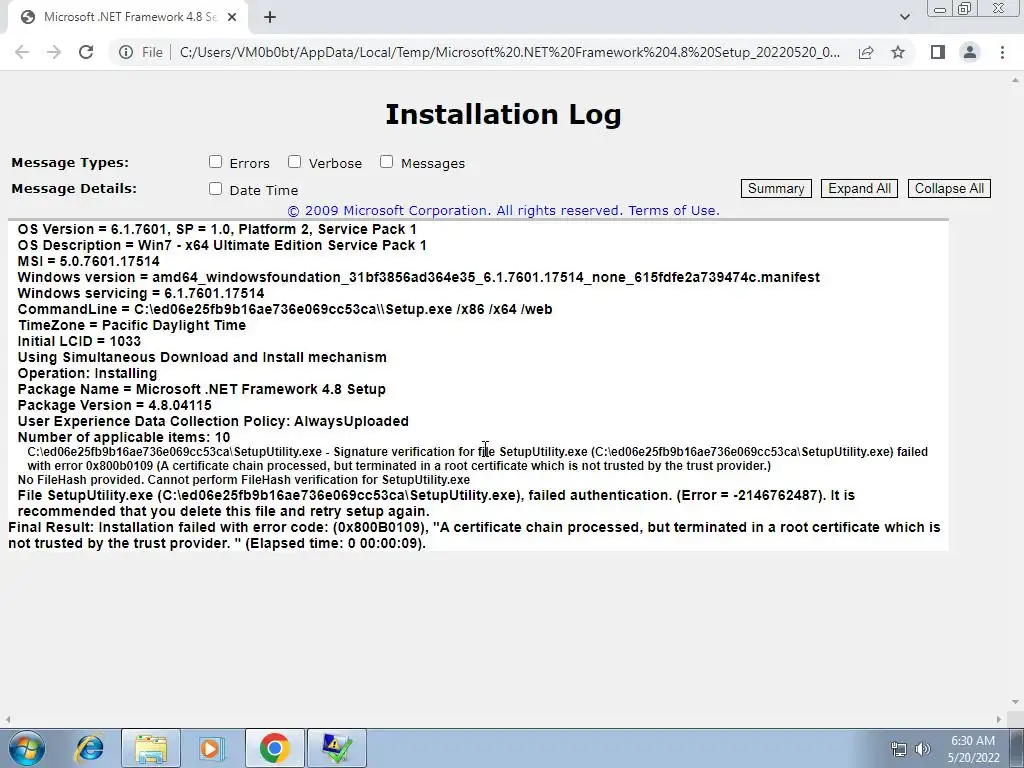Open the Windows Start orb
Viewport: 1024px width, 768px height.
(x=27, y=748)
